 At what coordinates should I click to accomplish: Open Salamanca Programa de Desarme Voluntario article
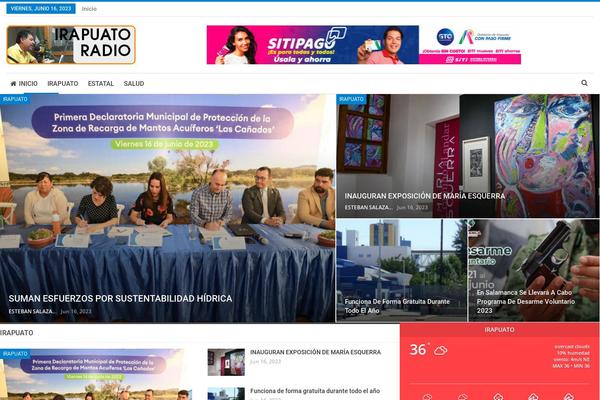point(534,271)
